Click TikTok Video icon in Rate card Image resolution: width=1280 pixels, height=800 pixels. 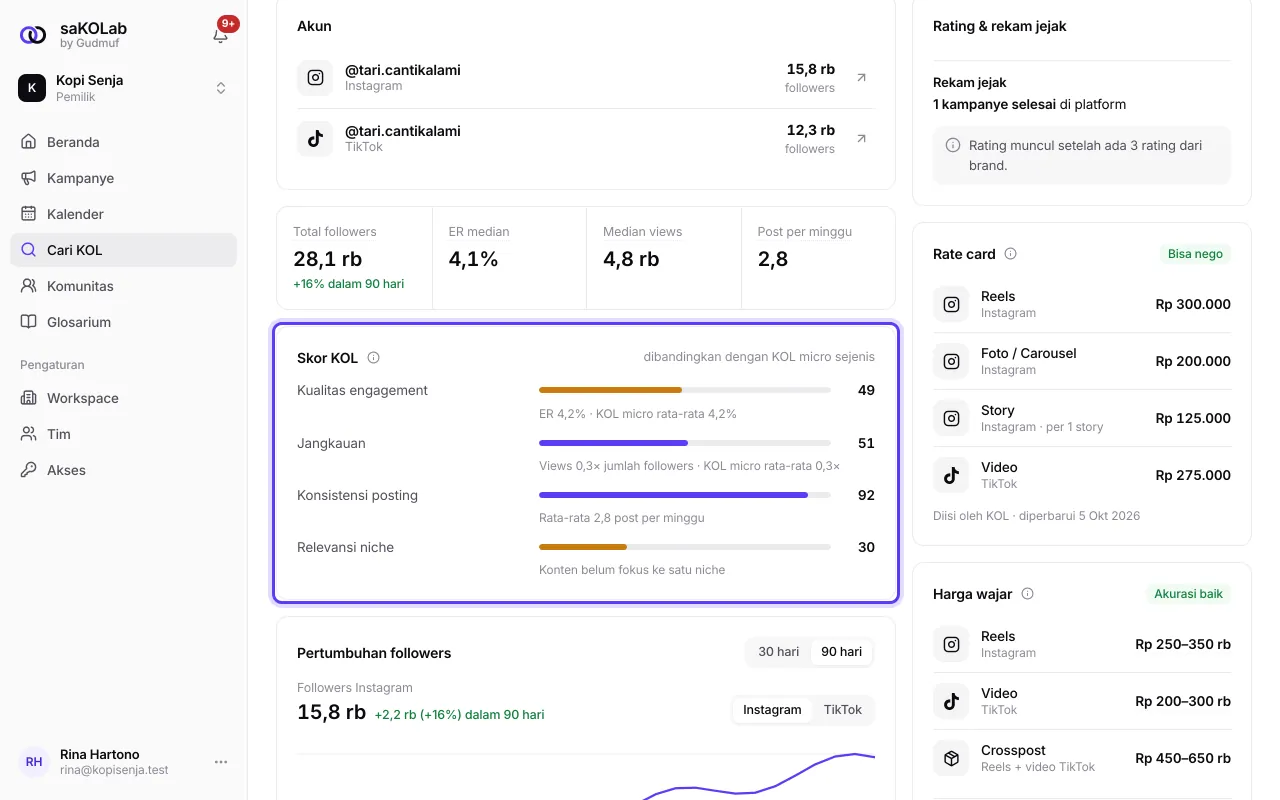click(x=951, y=475)
